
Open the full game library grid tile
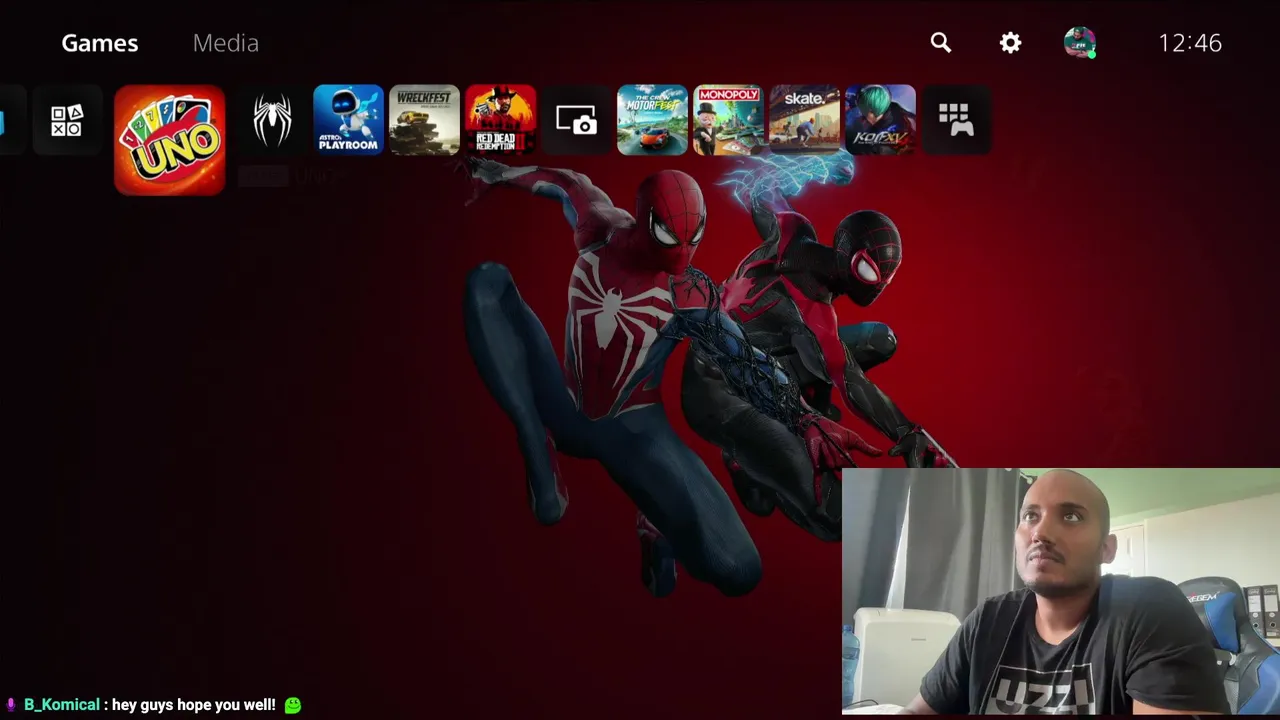956,120
